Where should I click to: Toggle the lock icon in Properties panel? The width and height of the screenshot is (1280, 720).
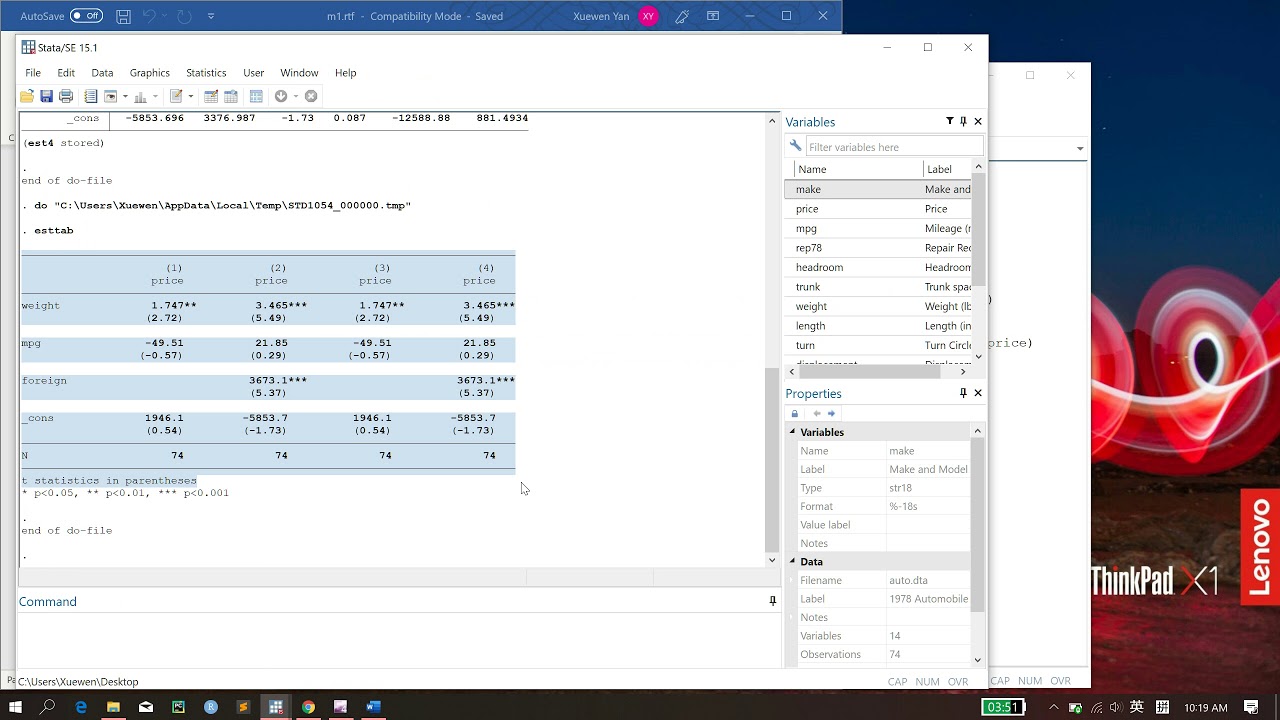[x=795, y=413]
